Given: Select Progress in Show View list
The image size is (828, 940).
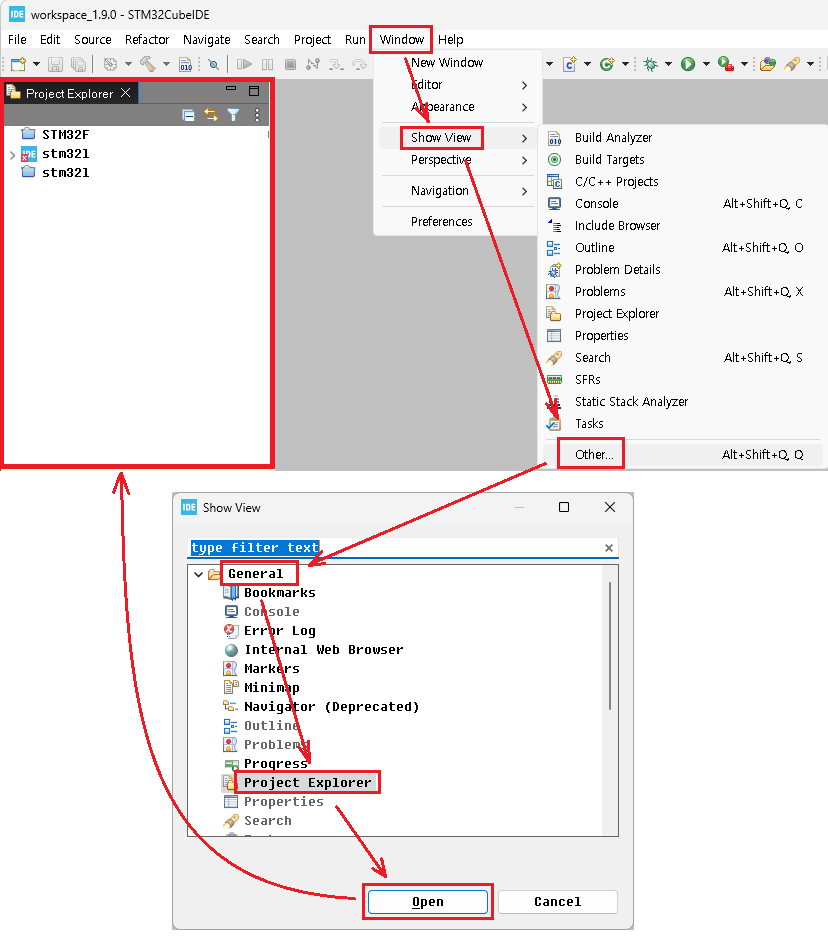Looking at the screenshot, I should pyautogui.click(x=276, y=764).
